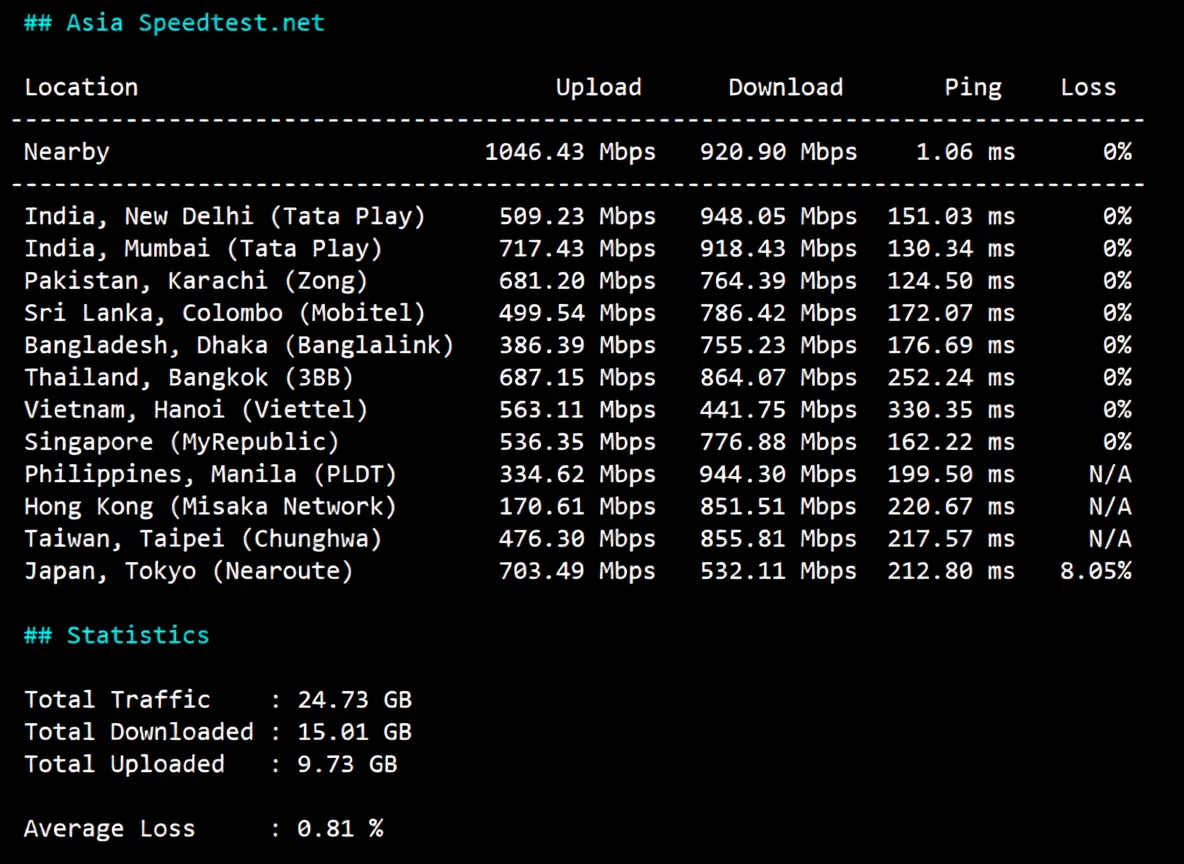The height and width of the screenshot is (864, 1184).
Task: Click New Delhi upload value 509.23 Mbps
Action: (577, 217)
